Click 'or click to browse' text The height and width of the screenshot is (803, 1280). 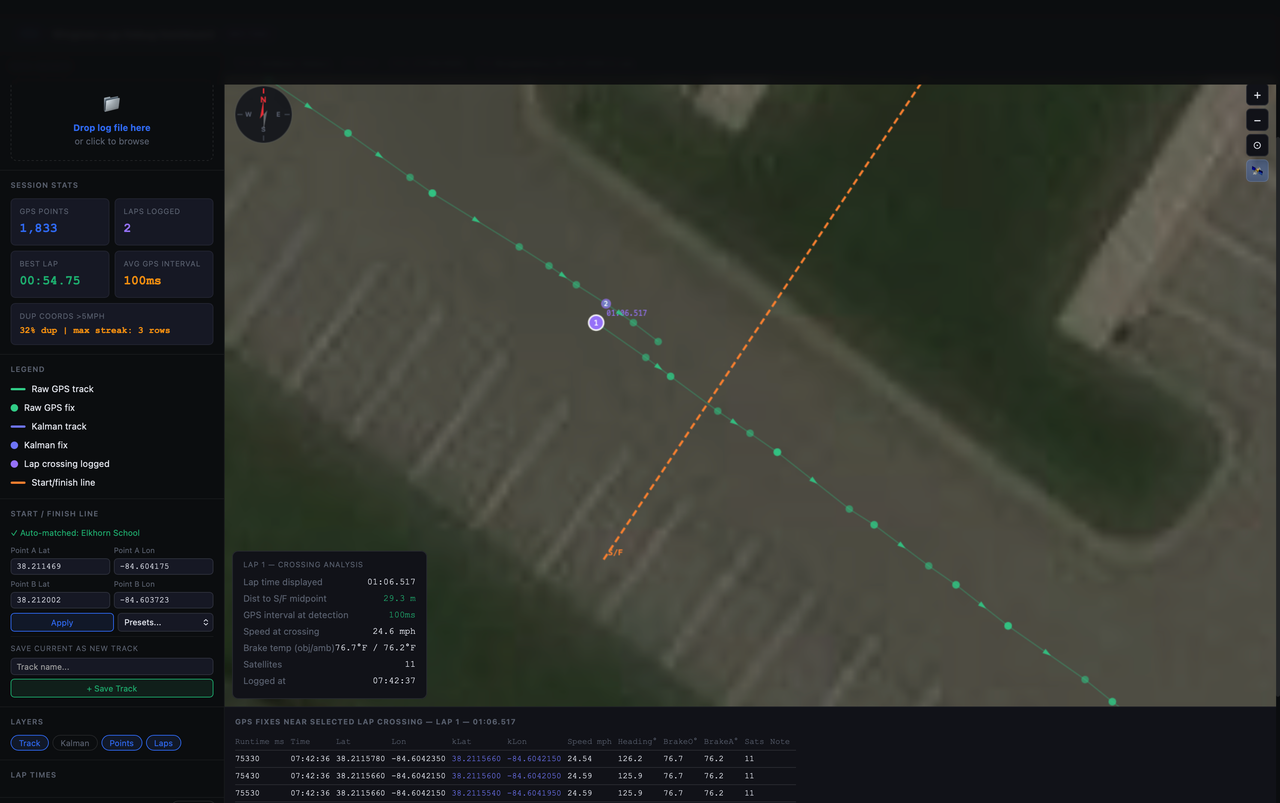[112, 141]
